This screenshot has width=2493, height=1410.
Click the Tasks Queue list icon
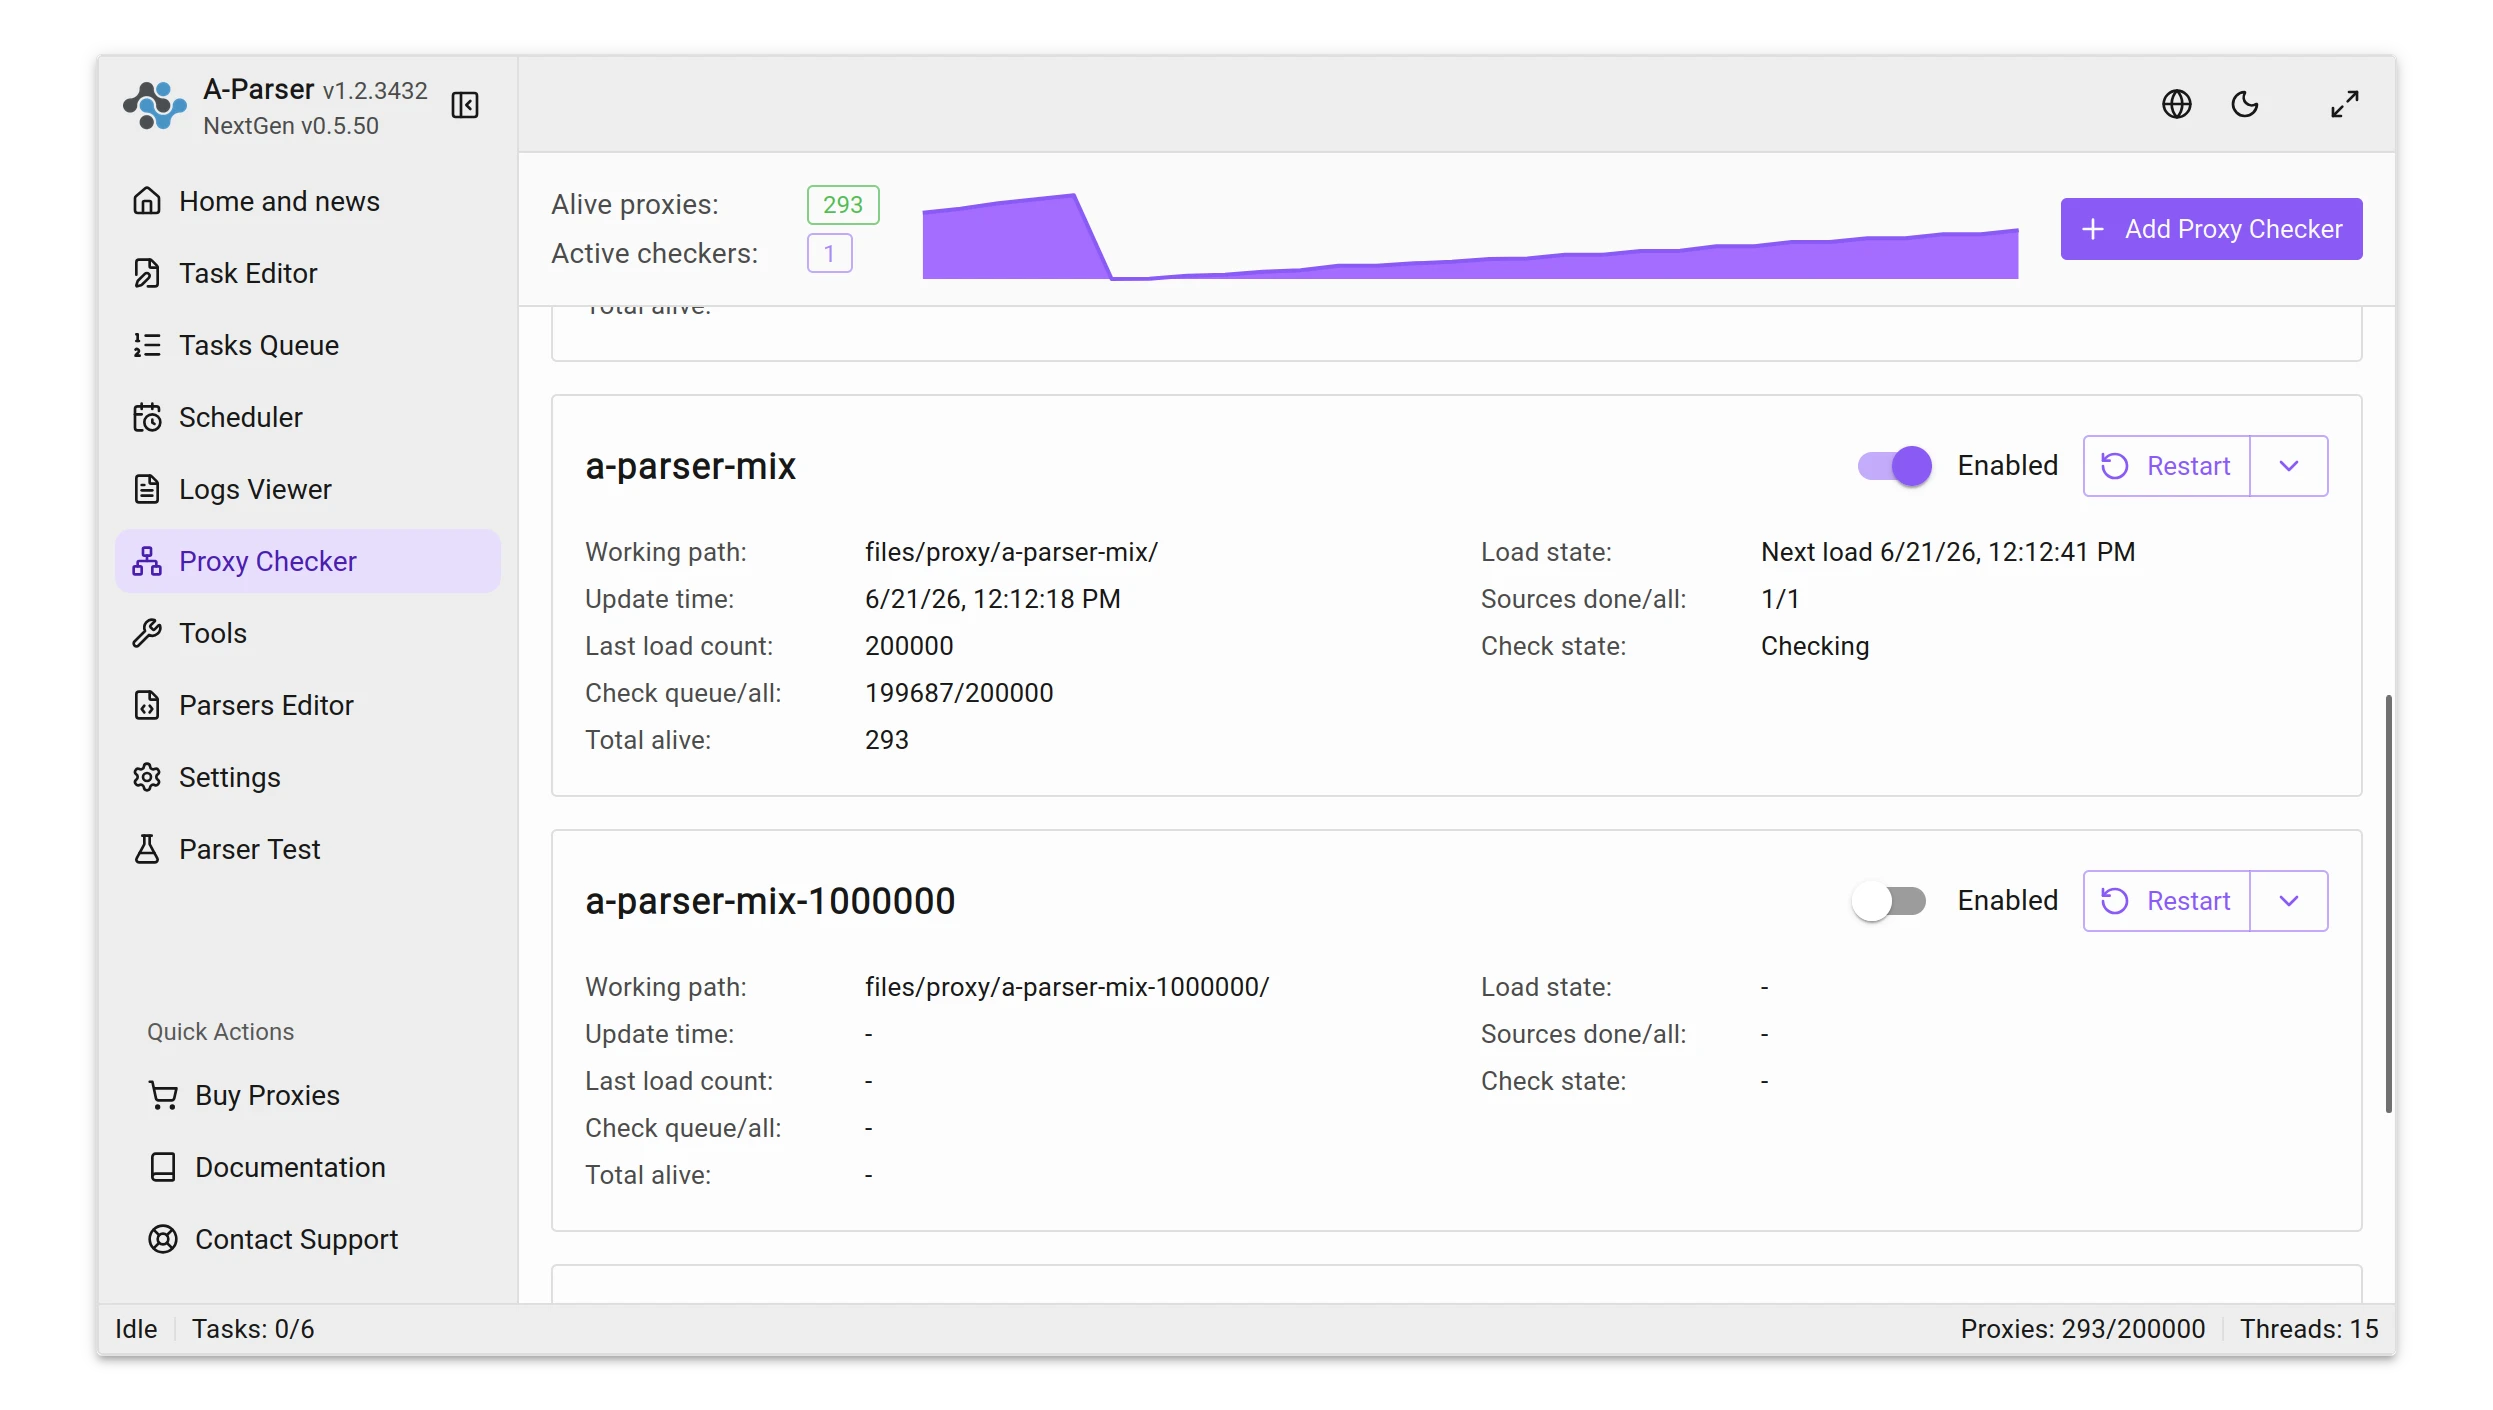point(147,345)
